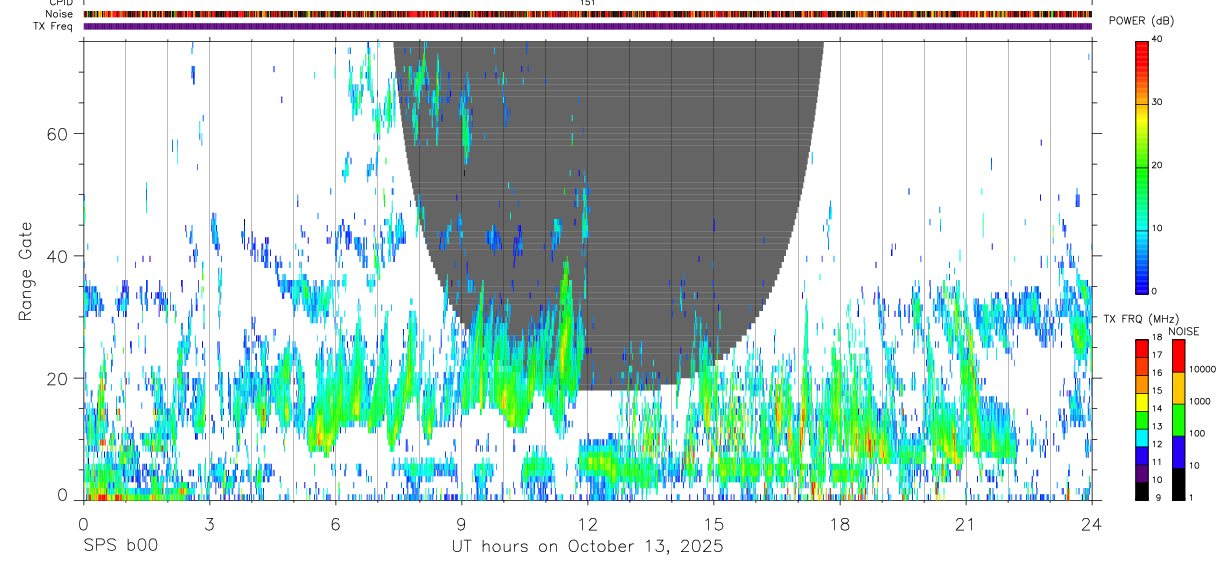The image size is (1228, 567).
Task: Click the 40 tick on POWER scale
Action: pyautogui.click(x=1158, y=40)
